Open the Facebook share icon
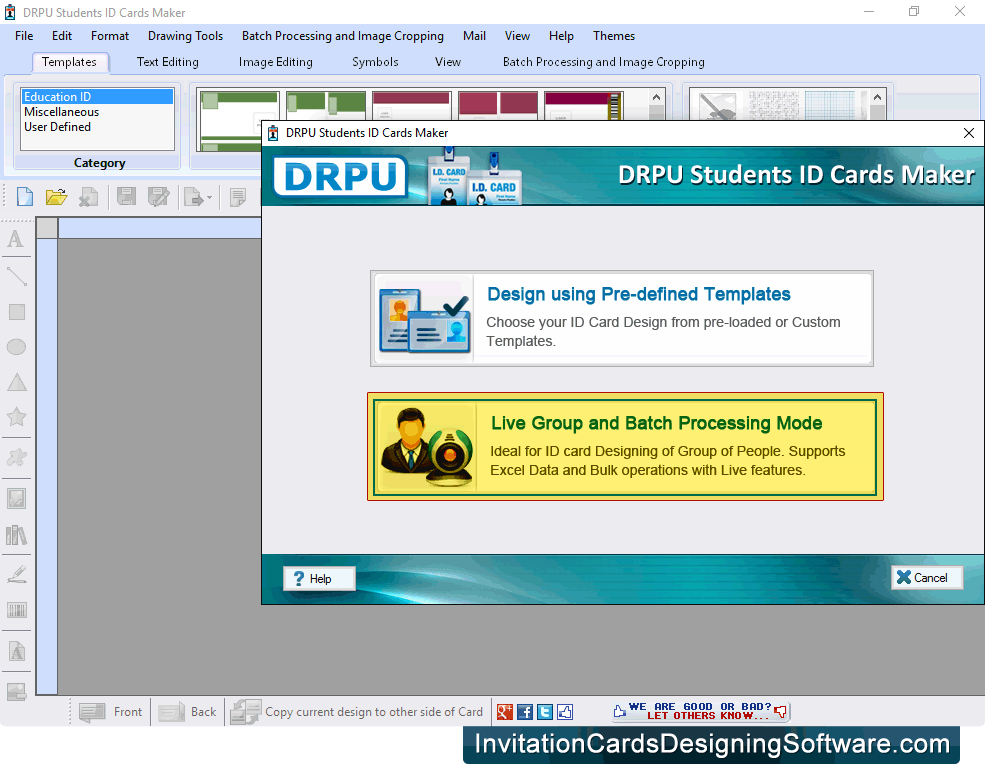The height and width of the screenshot is (766, 985). [525, 712]
